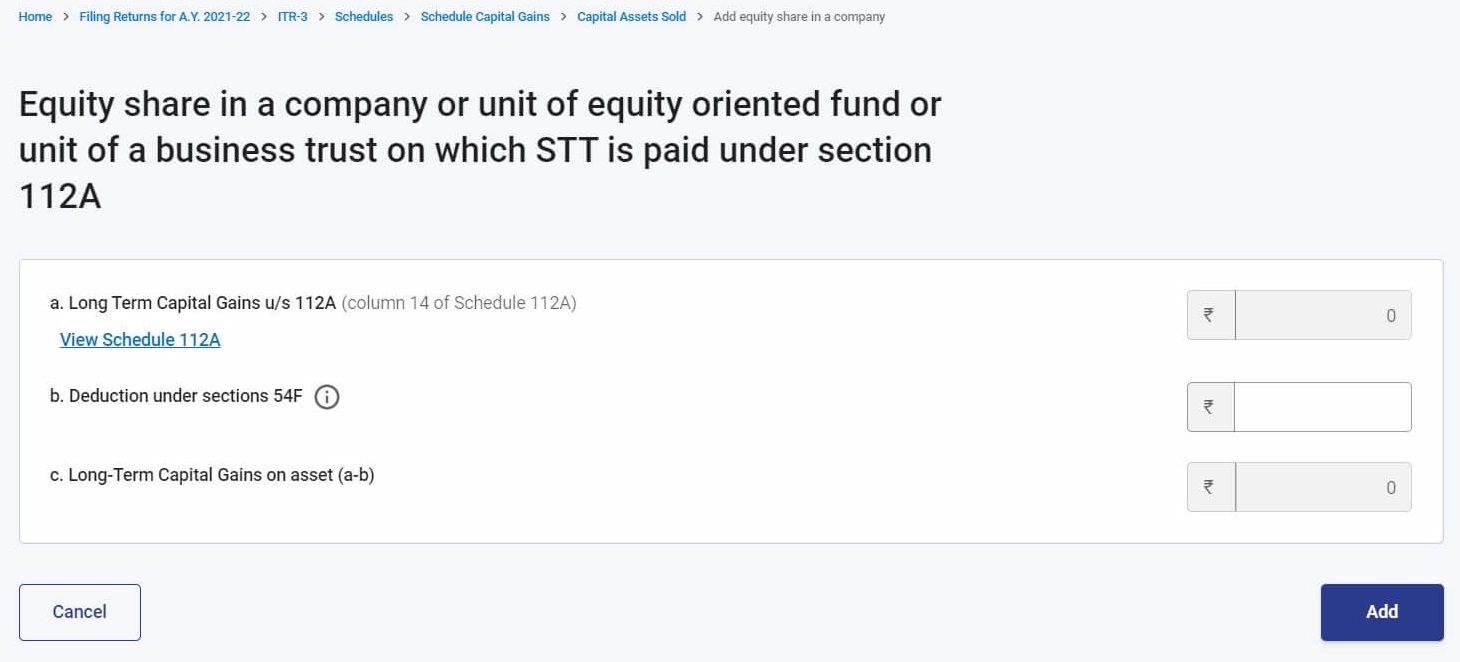Return to the Schedules breadcrumb
Screen dimensions: 1460x662
364,17
